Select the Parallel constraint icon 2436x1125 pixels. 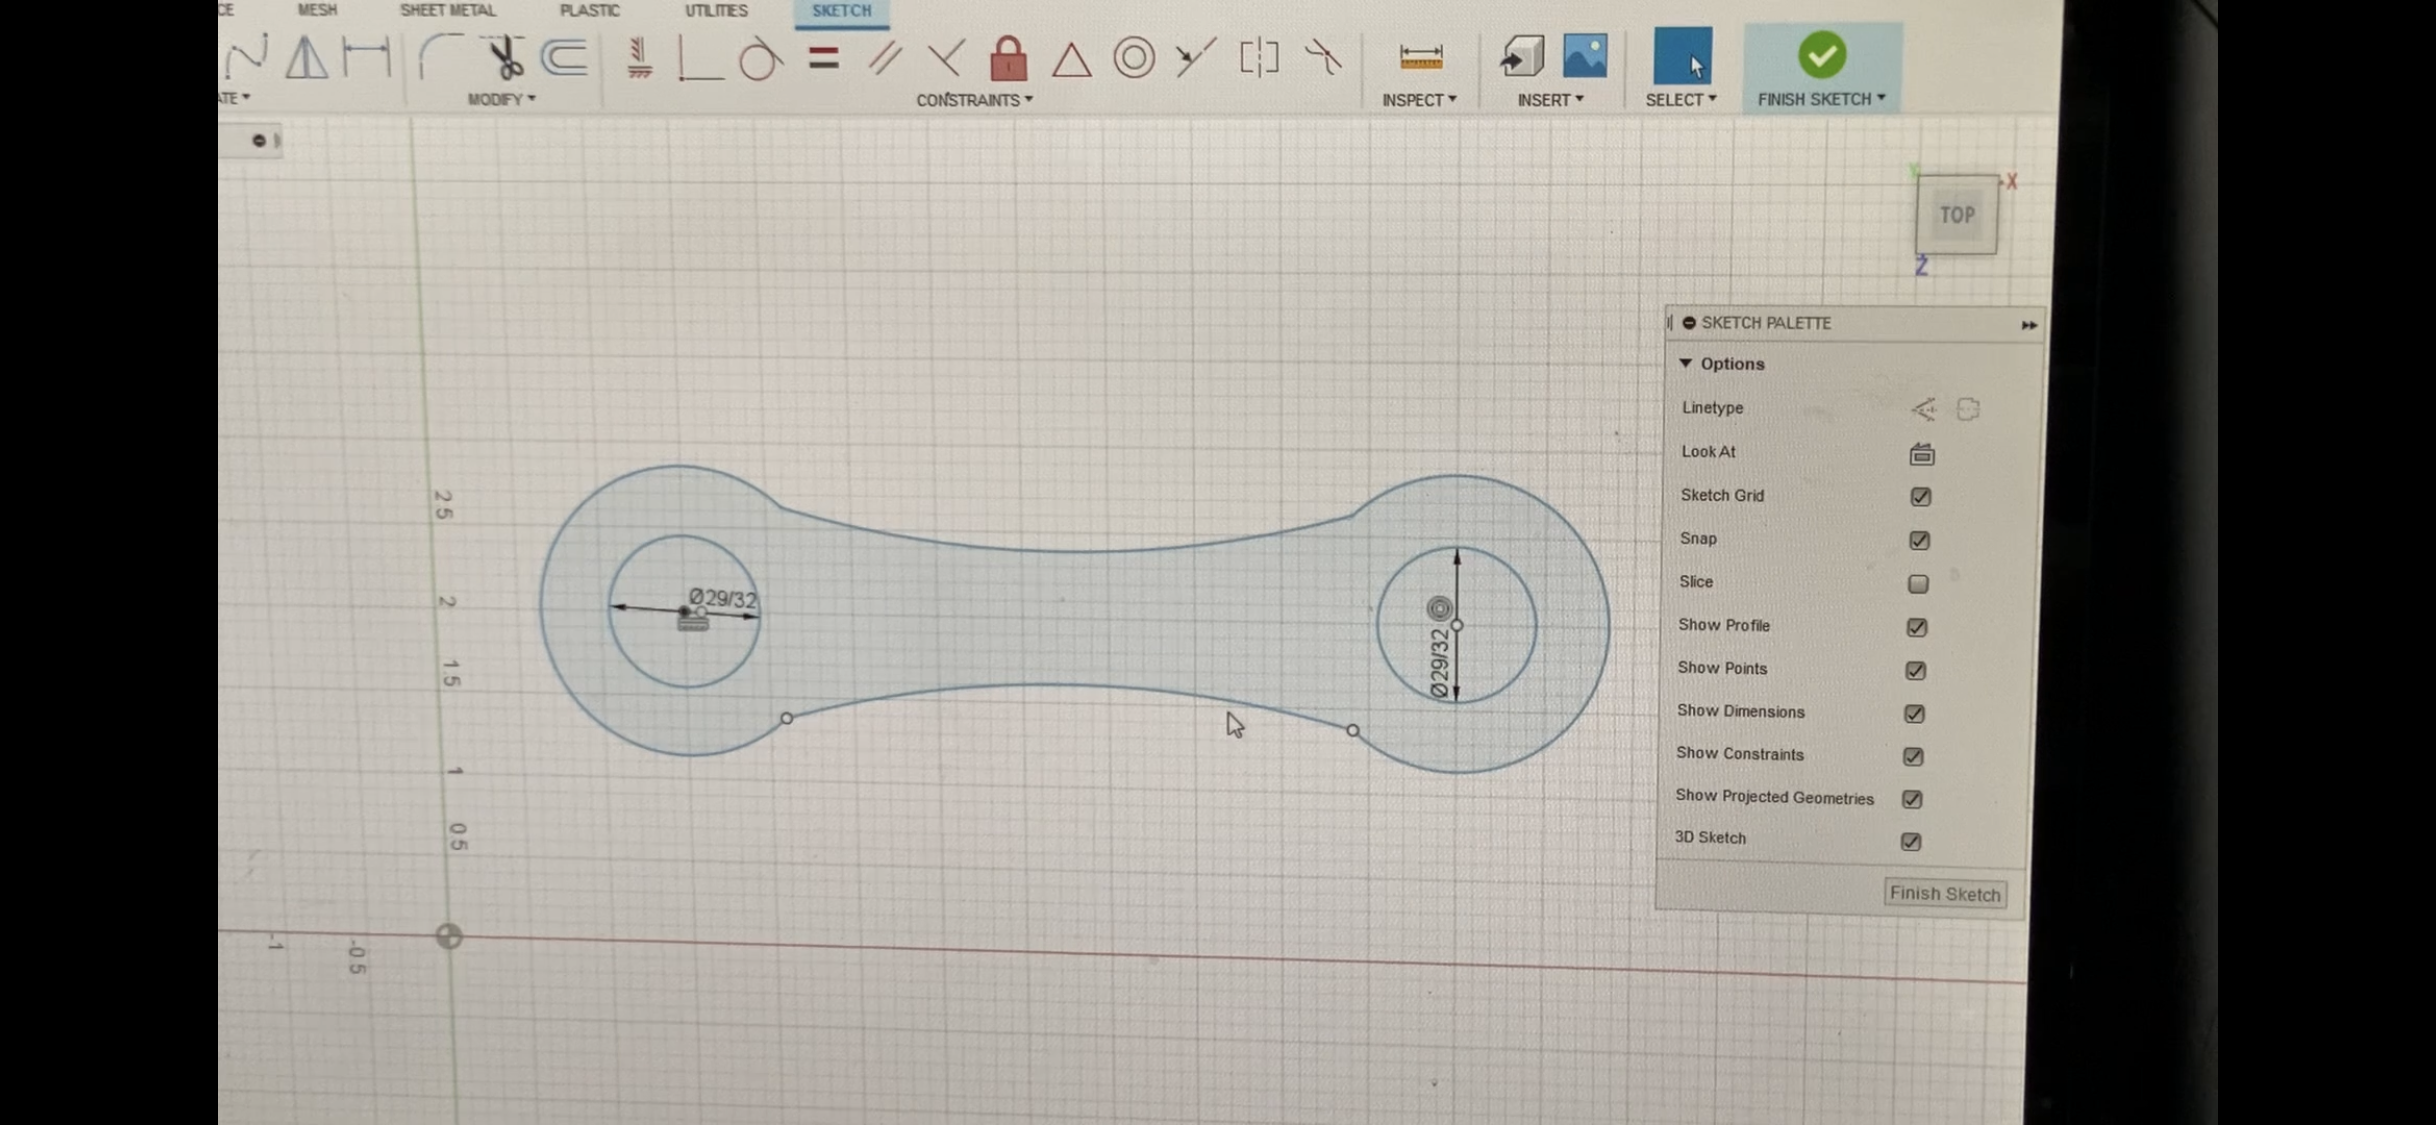click(884, 58)
